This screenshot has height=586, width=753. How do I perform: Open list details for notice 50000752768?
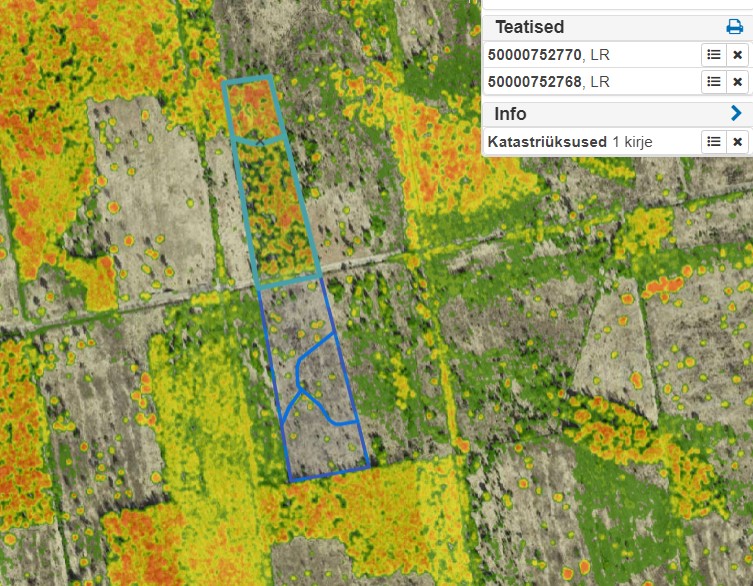tap(714, 82)
